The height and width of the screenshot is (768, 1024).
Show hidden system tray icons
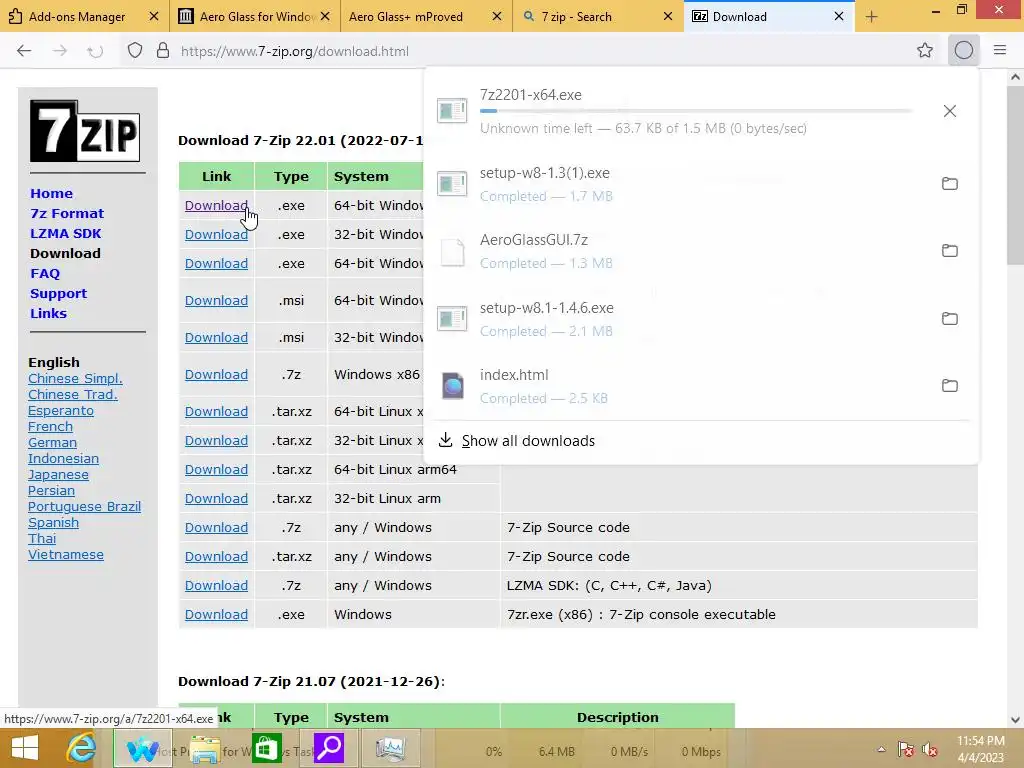coord(881,750)
